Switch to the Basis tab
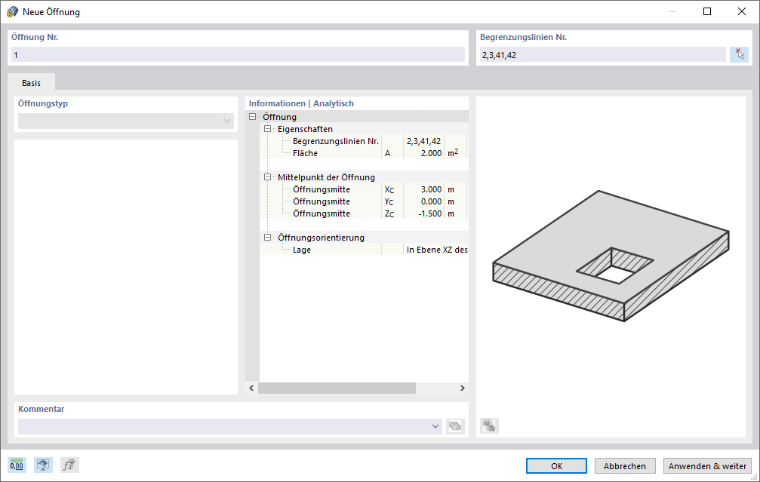 click(31, 83)
